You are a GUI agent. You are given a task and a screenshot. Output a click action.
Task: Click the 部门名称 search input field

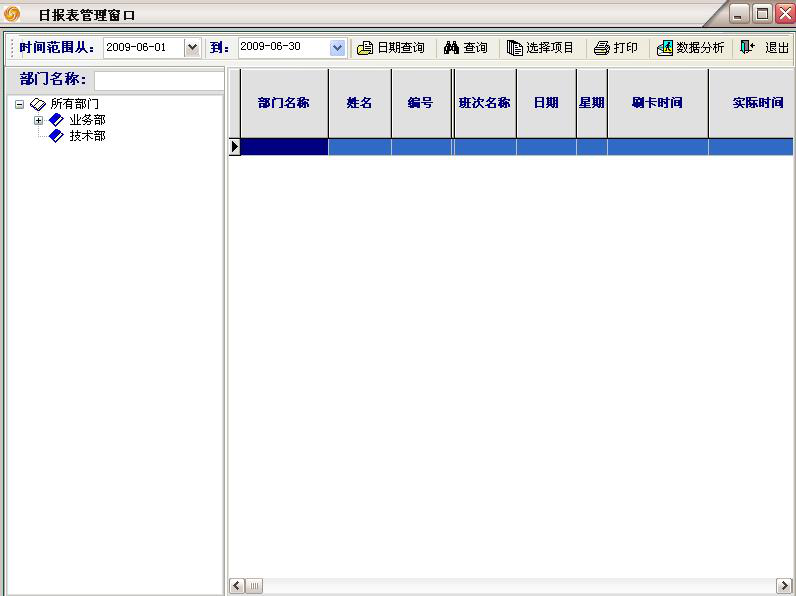click(158, 80)
